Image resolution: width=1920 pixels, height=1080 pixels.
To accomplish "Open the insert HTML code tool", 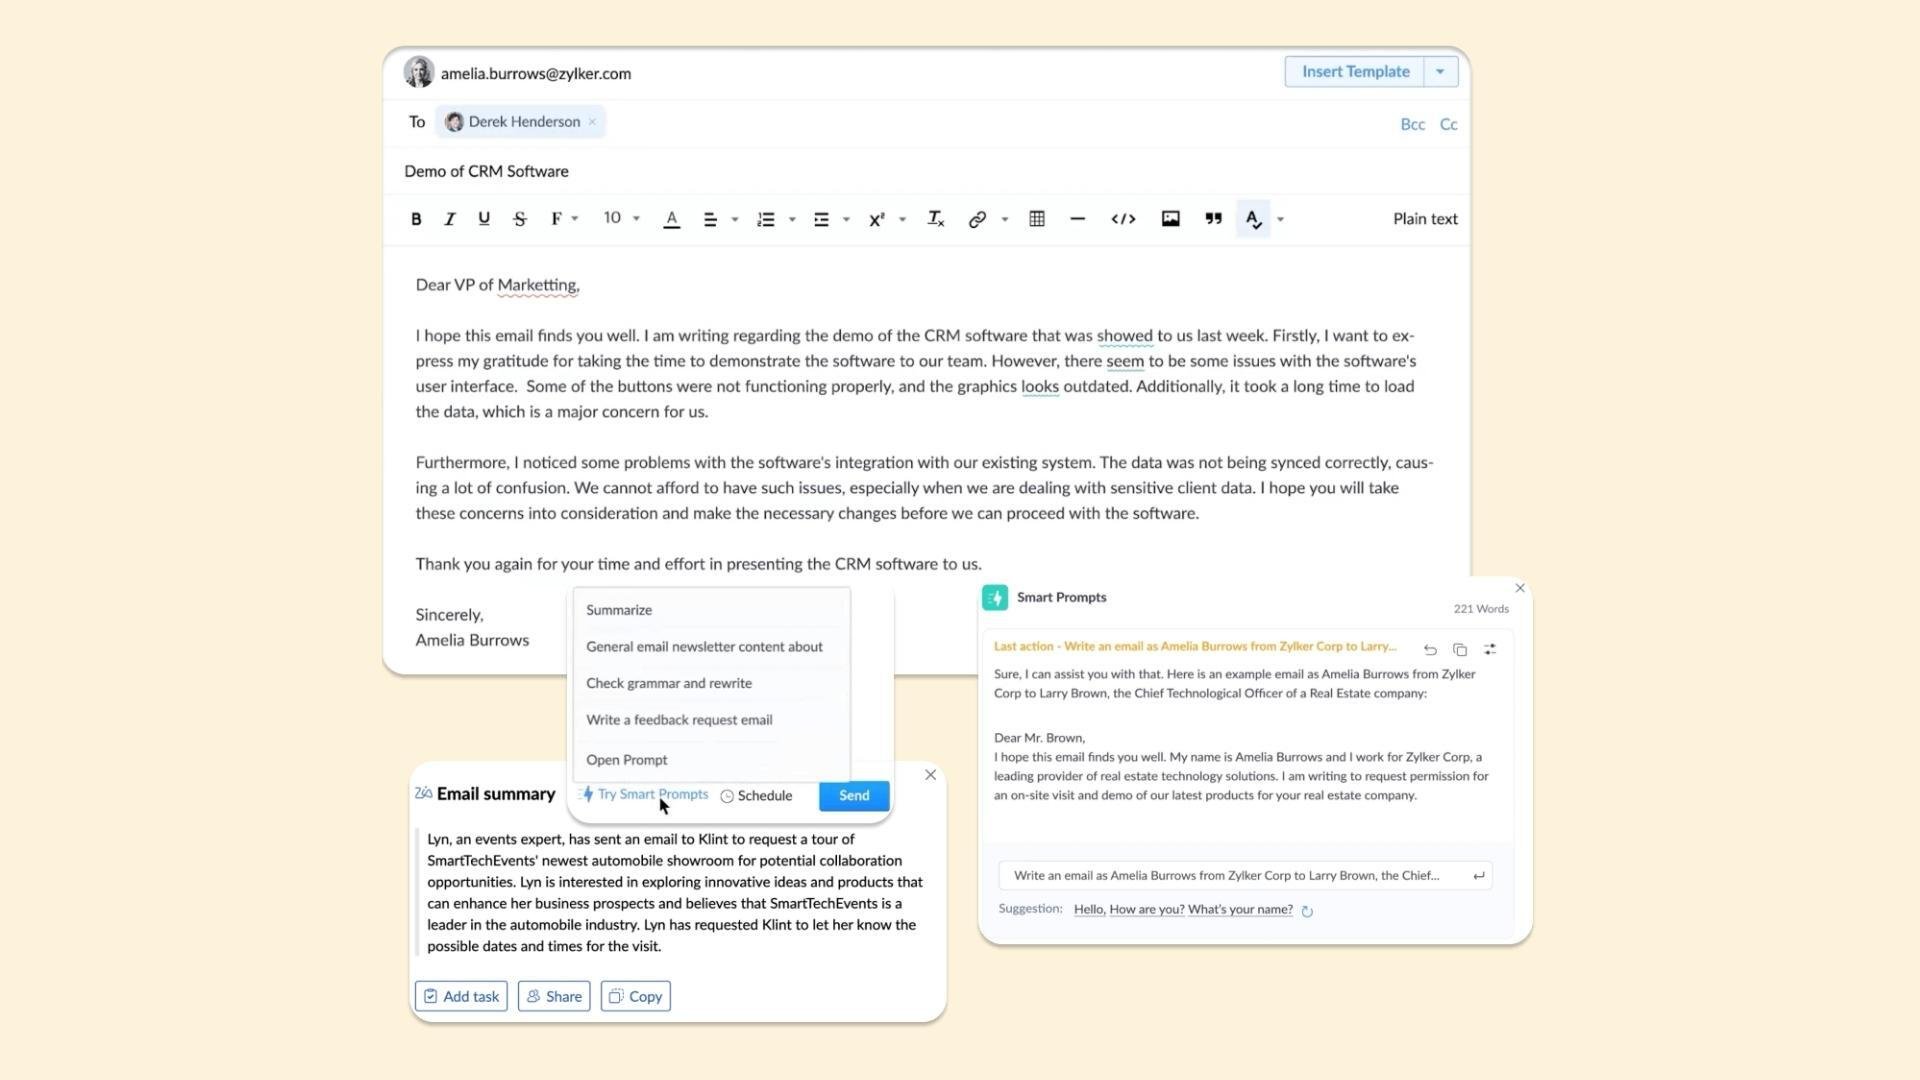I will point(1123,218).
